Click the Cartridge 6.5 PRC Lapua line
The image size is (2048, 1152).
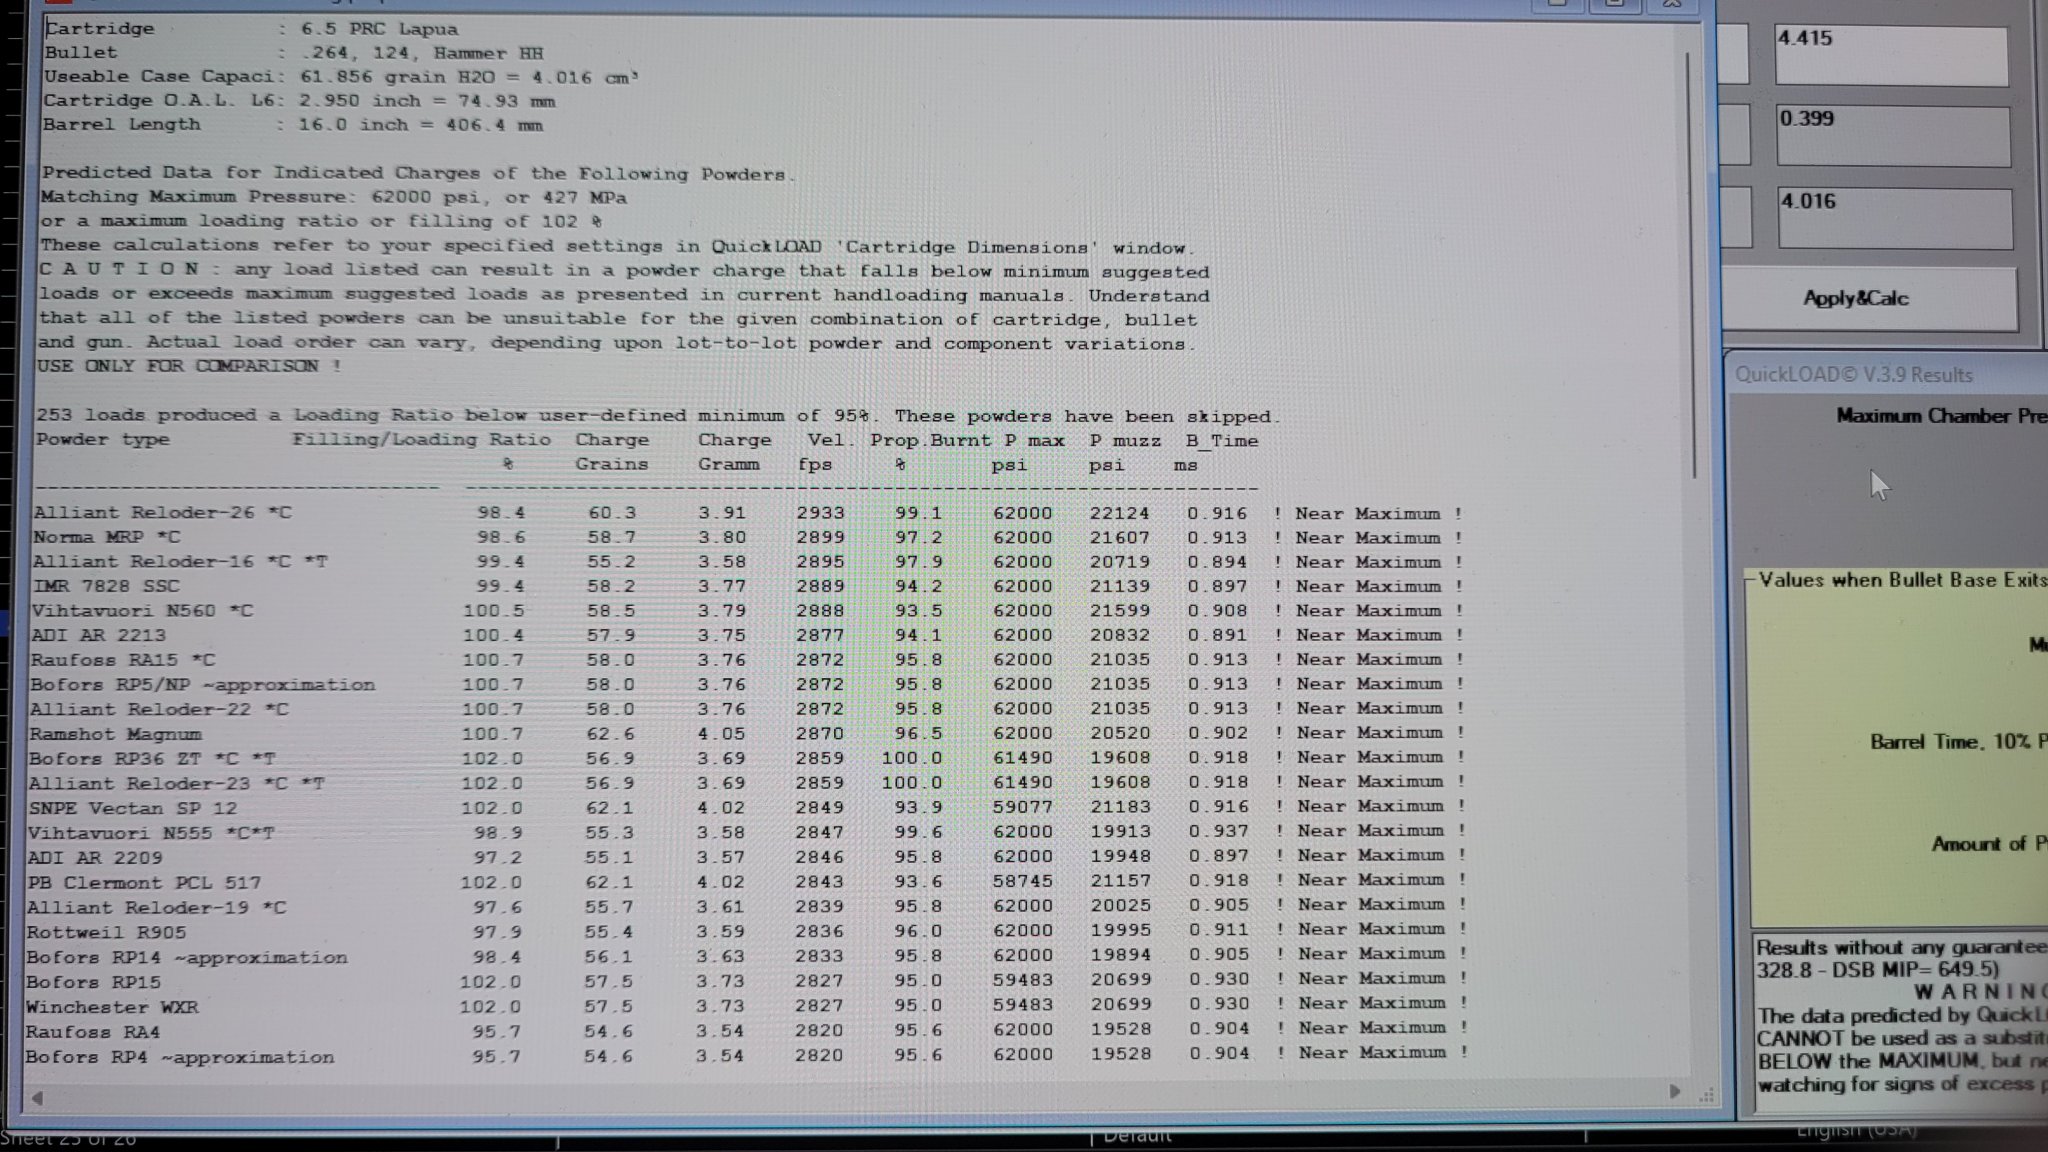(x=252, y=29)
